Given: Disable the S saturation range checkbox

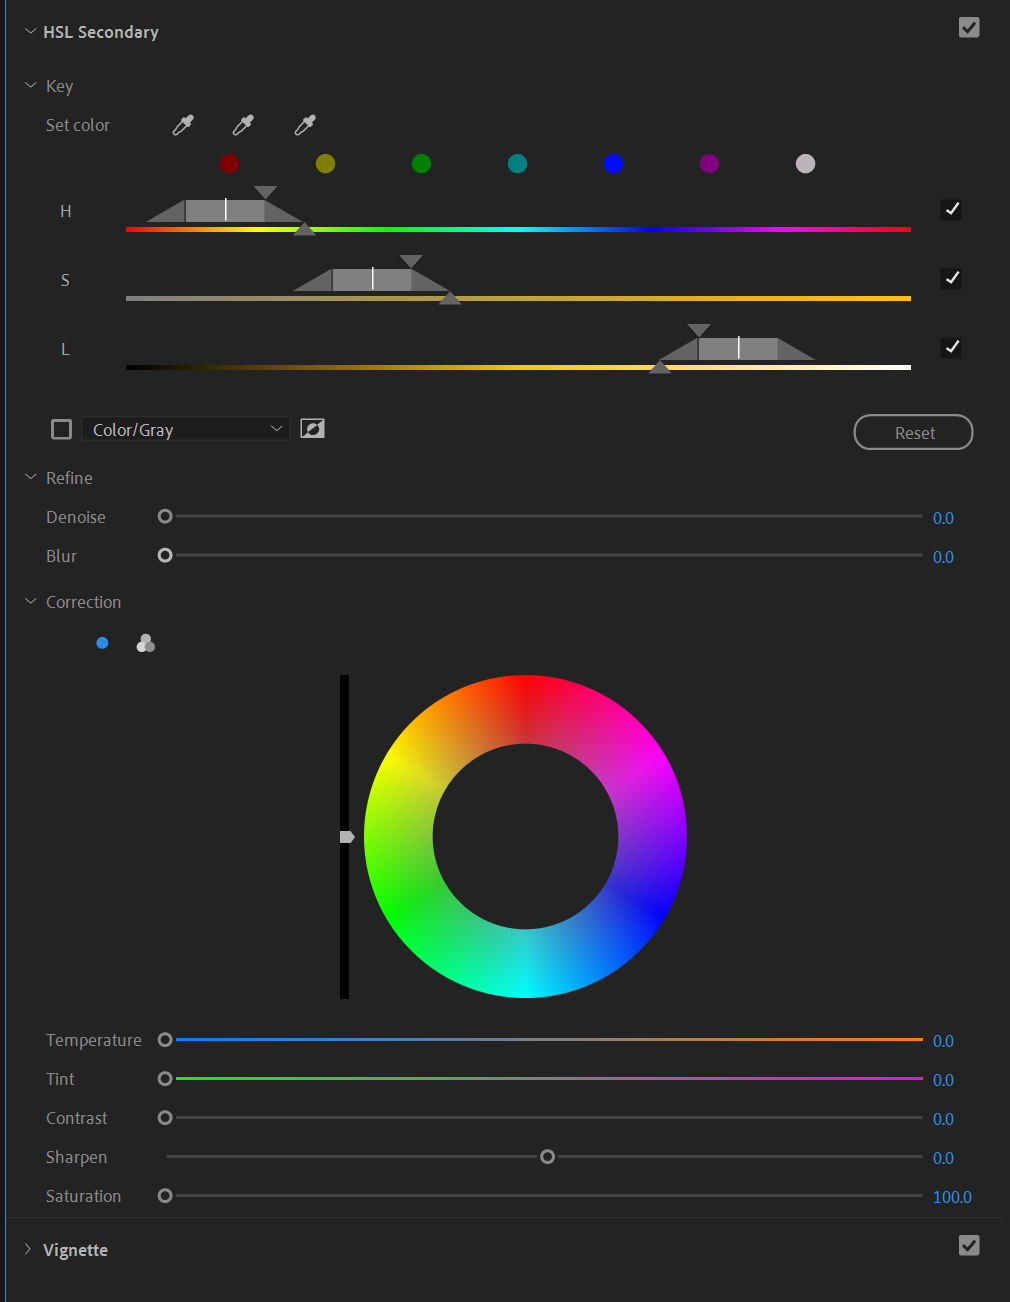Looking at the screenshot, I should [x=951, y=278].
